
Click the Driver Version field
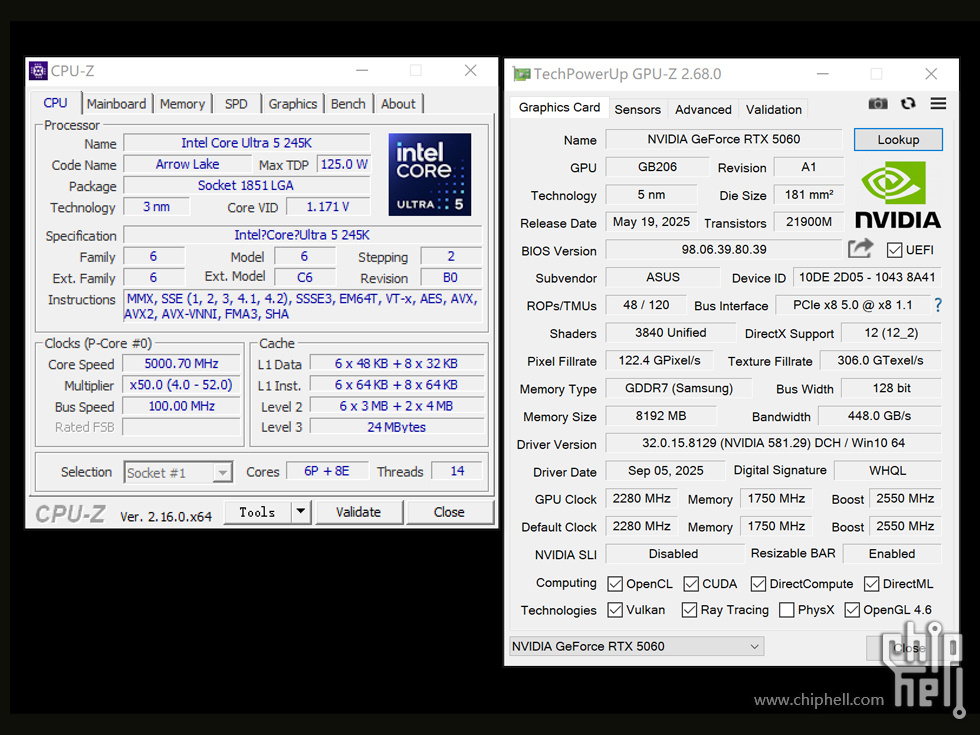click(x=773, y=443)
